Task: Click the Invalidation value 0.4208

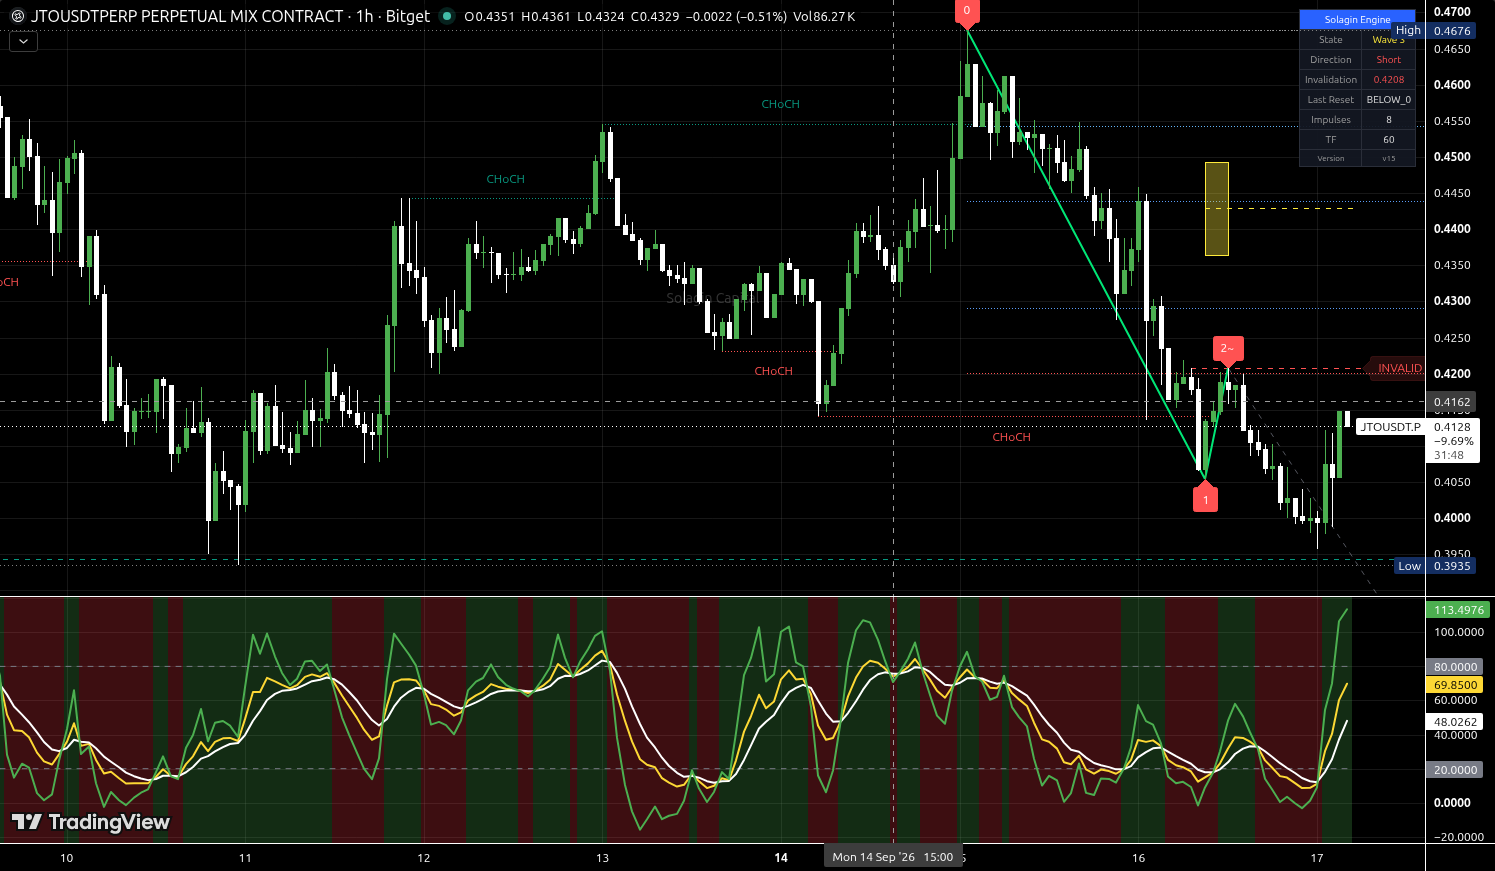Action: pyautogui.click(x=1388, y=80)
